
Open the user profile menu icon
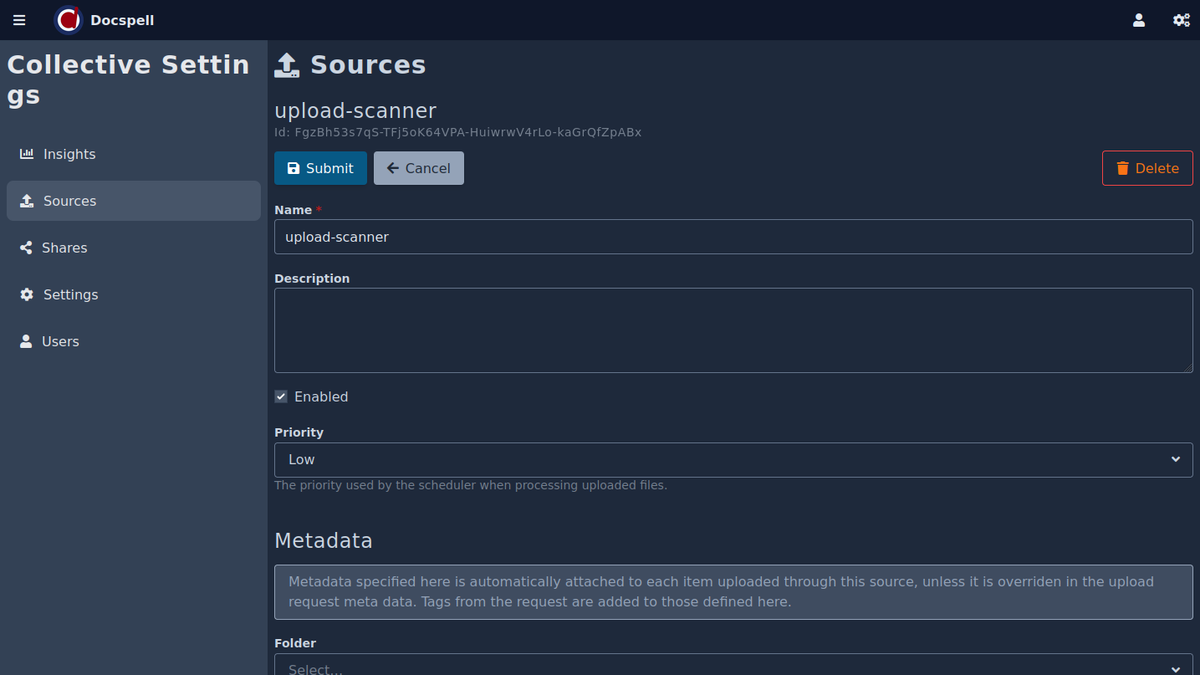pos(1138,20)
